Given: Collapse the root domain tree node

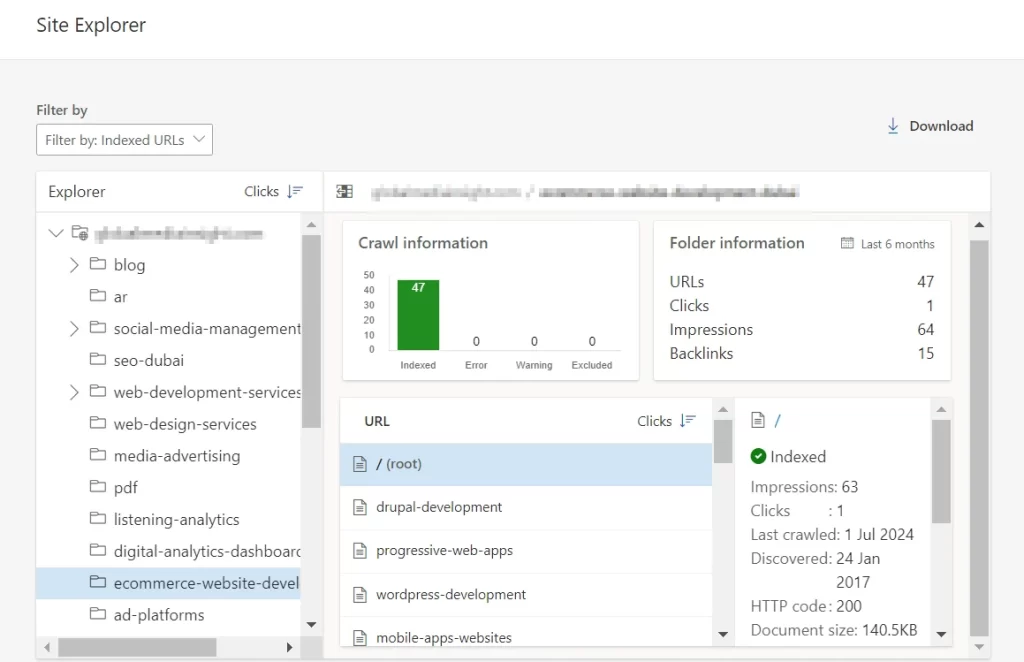Looking at the screenshot, I should pos(55,233).
